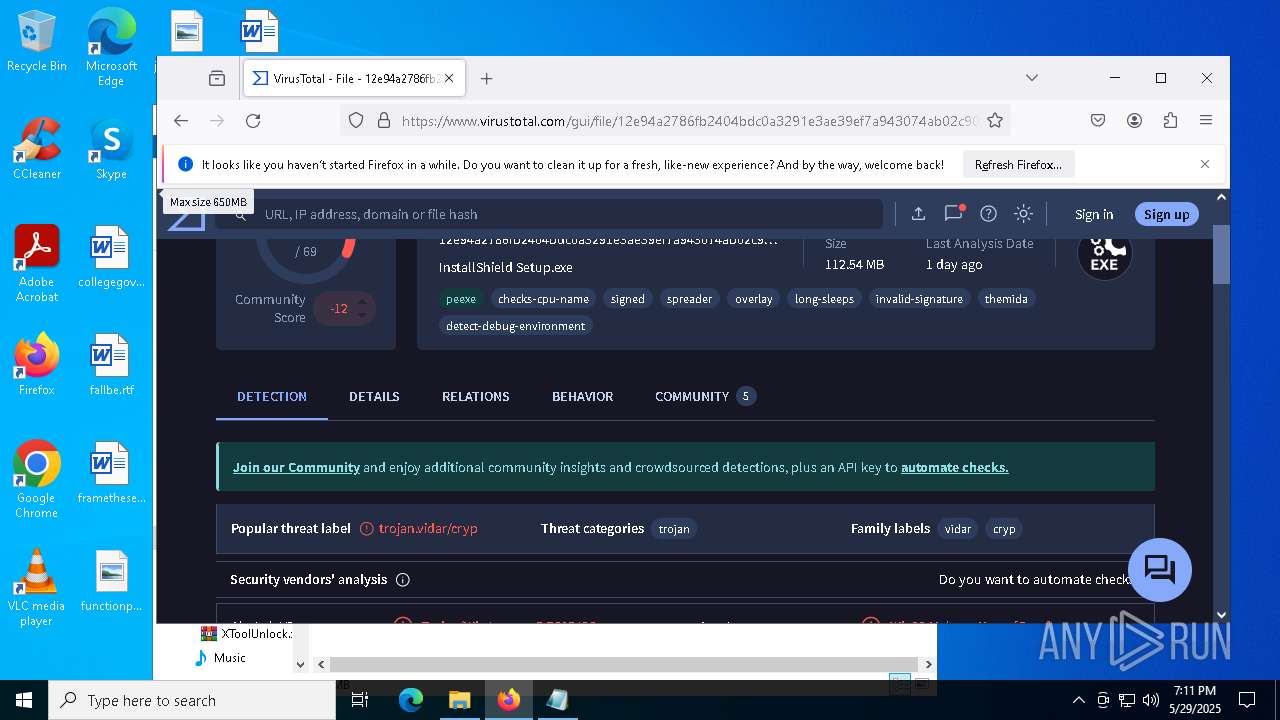Increase community score with up arrow
The height and width of the screenshot is (720, 1280).
click(363, 301)
